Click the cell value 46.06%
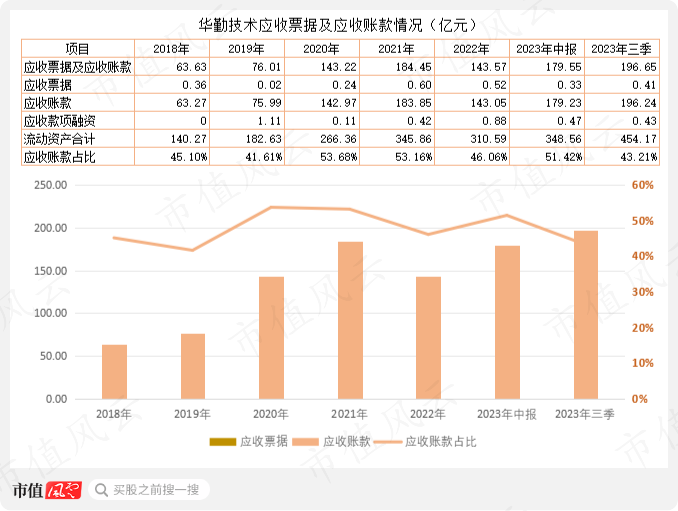 coord(489,157)
